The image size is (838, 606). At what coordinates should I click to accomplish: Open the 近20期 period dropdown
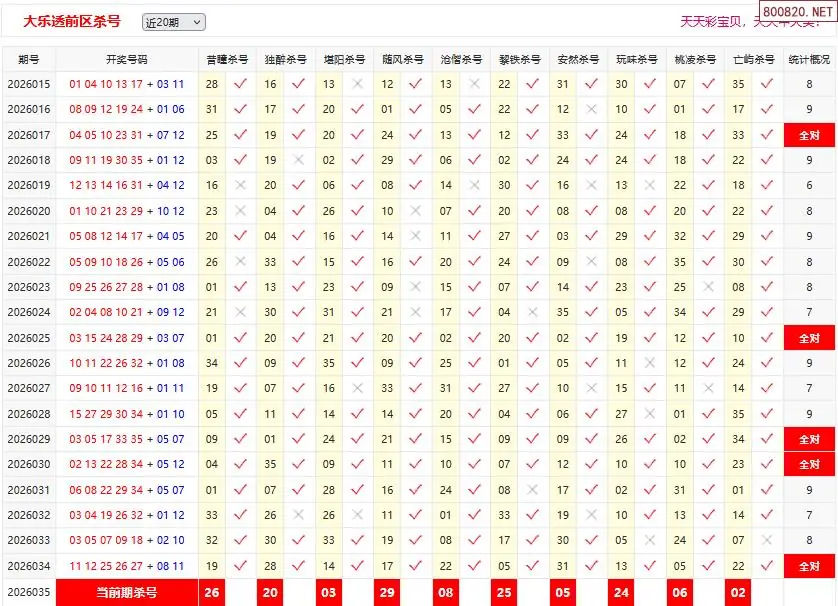point(173,22)
